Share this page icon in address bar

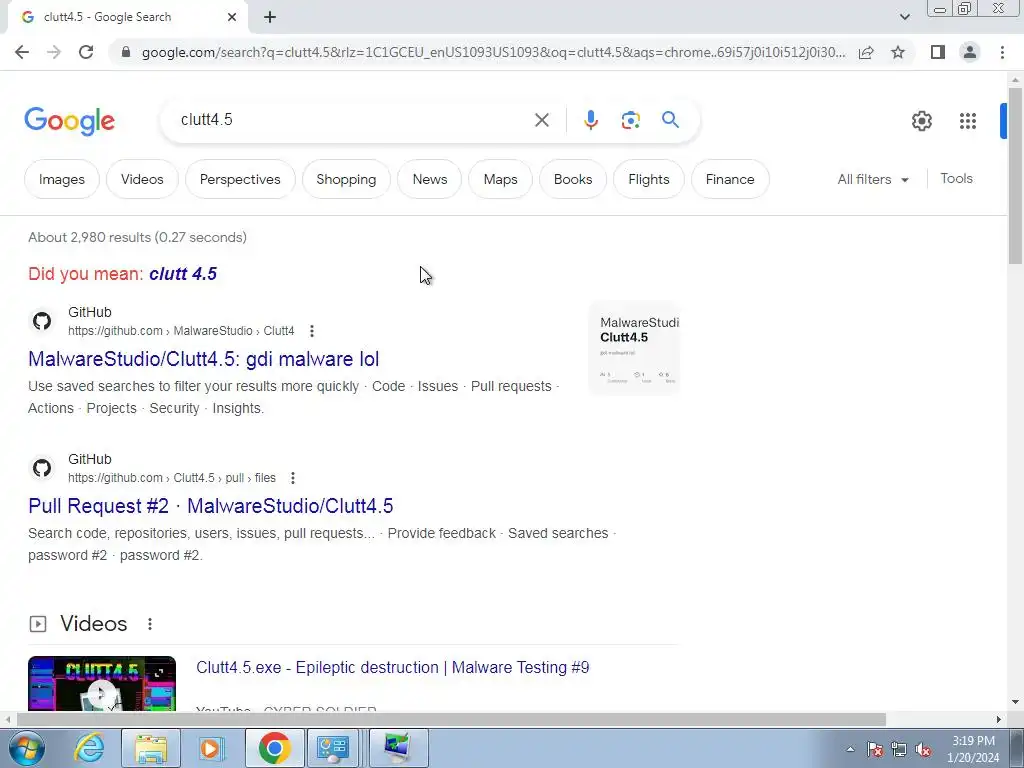(x=866, y=52)
